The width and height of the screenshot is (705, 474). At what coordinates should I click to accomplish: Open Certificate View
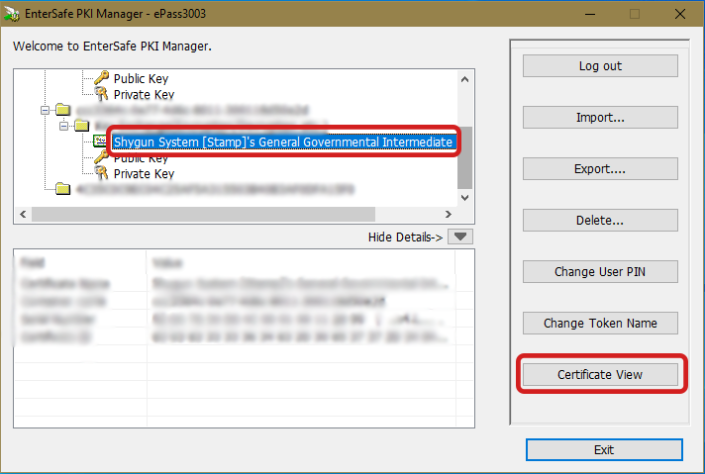pos(600,375)
